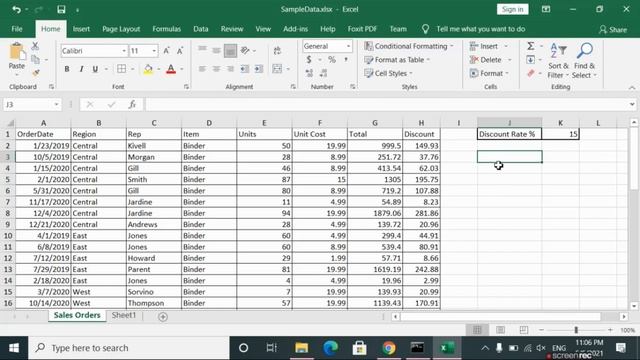The width and height of the screenshot is (640, 360).
Task: Cut selection with the scissors icon
Action: tap(35, 46)
